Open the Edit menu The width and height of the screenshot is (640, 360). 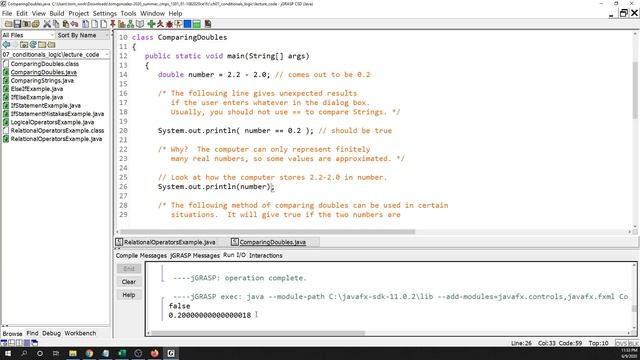(x=22, y=13)
